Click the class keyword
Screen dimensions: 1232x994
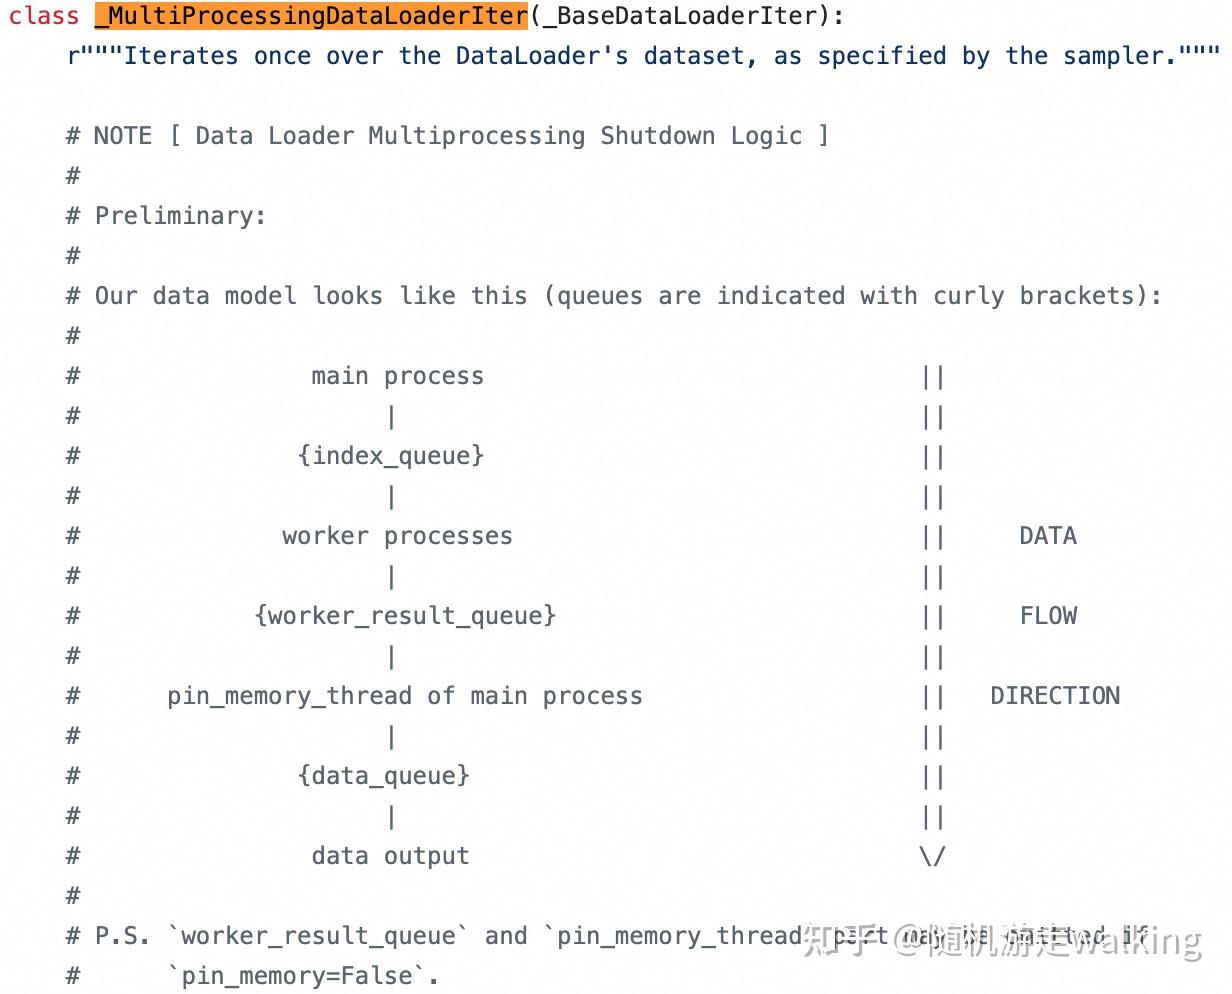click(44, 16)
